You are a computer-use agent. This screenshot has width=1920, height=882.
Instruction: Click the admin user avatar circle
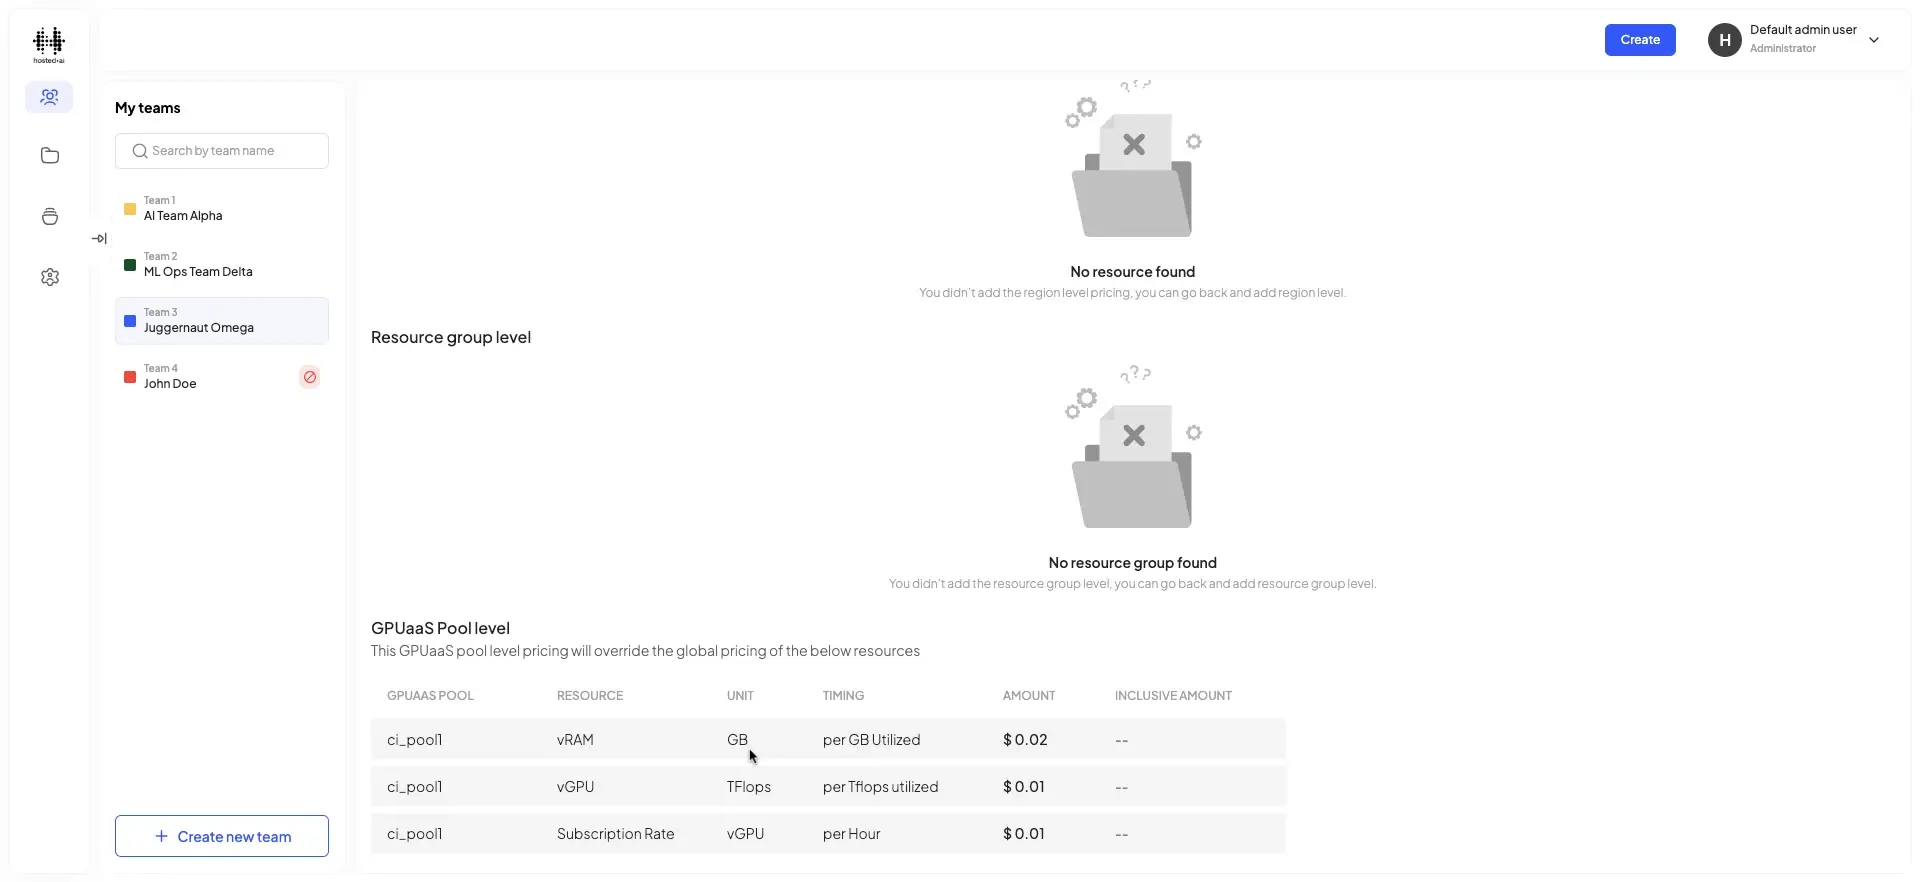tap(1725, 40)
